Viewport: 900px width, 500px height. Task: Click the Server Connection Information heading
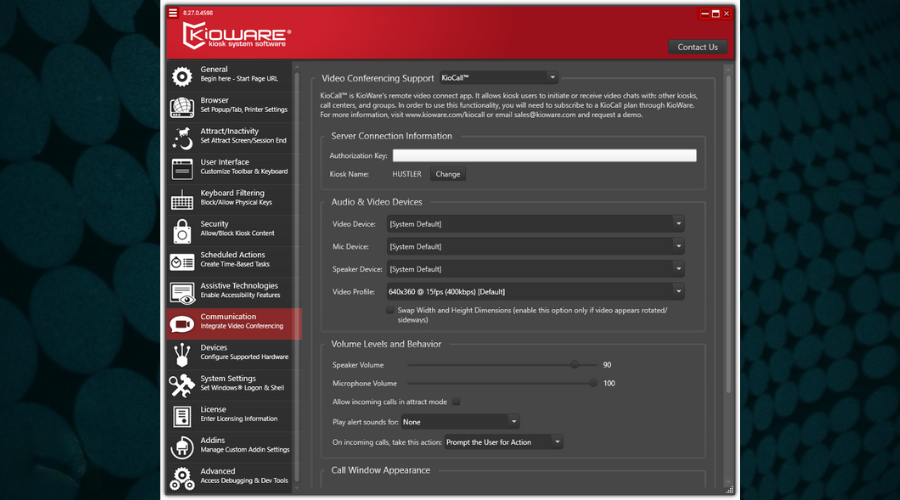391,136
